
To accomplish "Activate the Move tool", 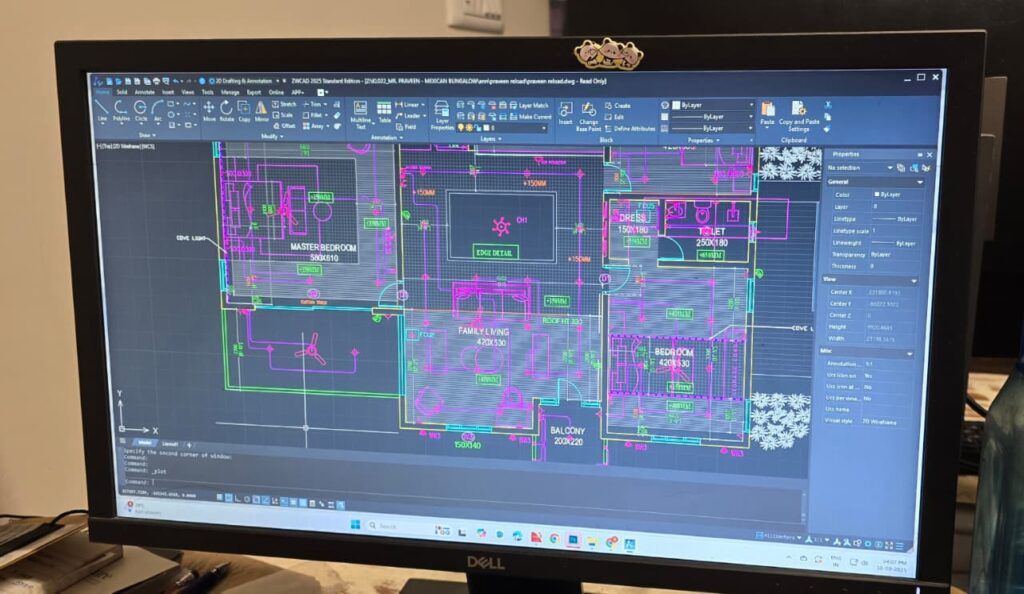I will pos(209,110).
